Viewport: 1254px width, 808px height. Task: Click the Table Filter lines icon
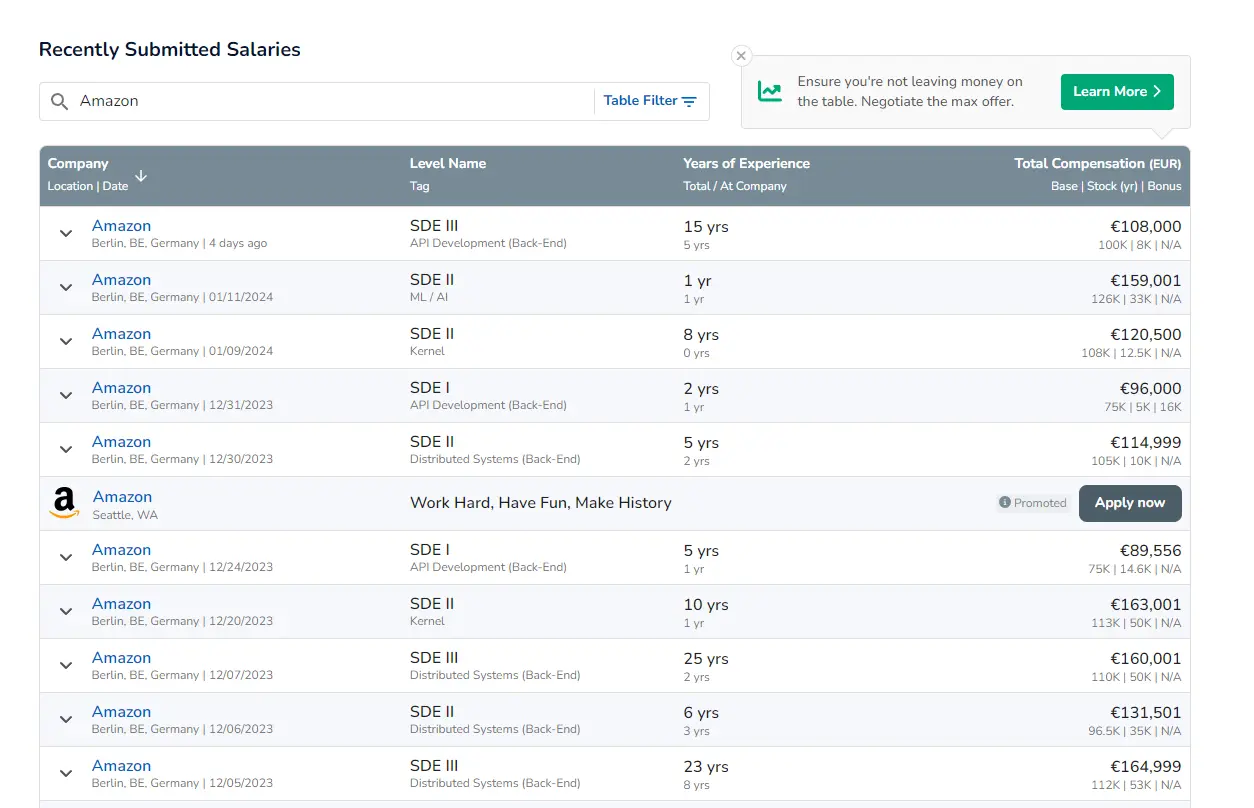click(x=689, y=101)
